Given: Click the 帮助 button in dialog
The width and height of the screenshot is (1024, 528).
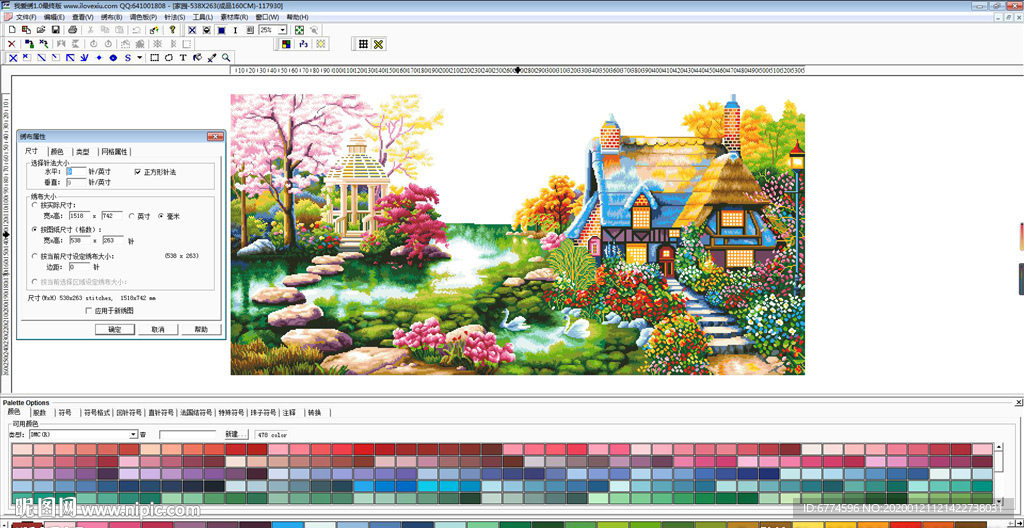Looking at the screenshot, I should click(x=201, y=329).
